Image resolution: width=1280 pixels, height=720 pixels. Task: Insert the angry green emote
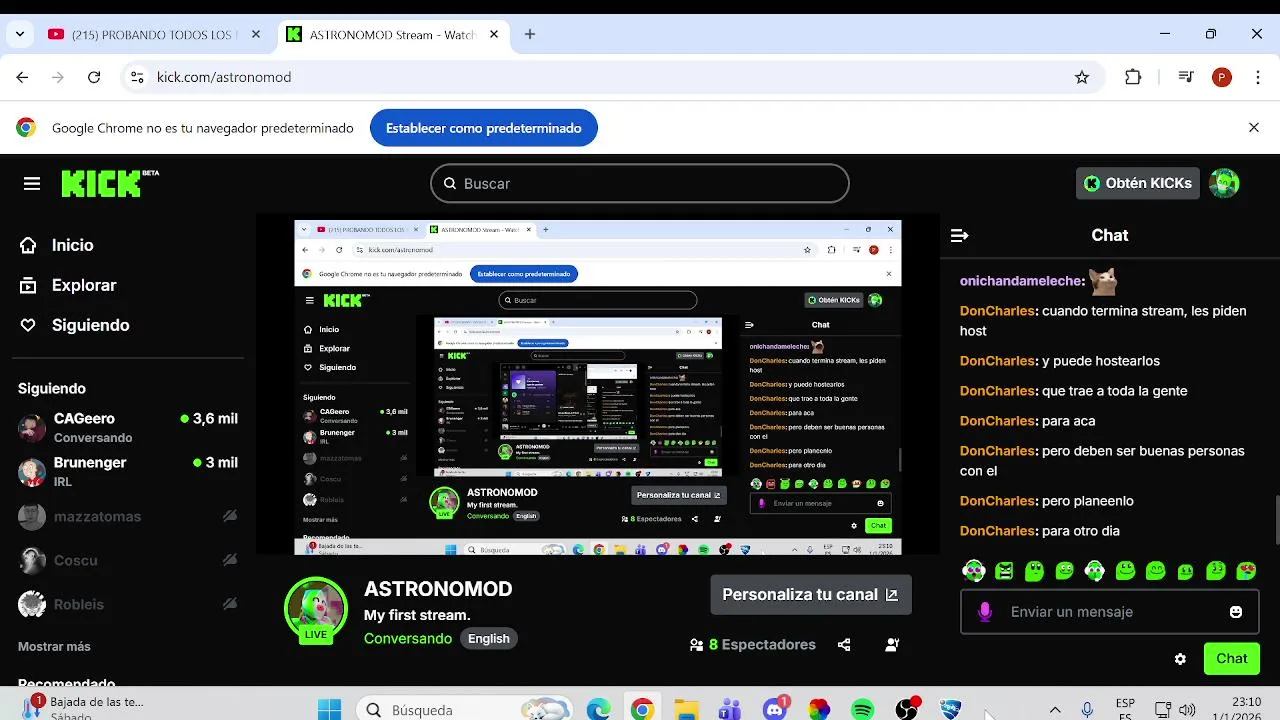click(x=1004, y=571)
